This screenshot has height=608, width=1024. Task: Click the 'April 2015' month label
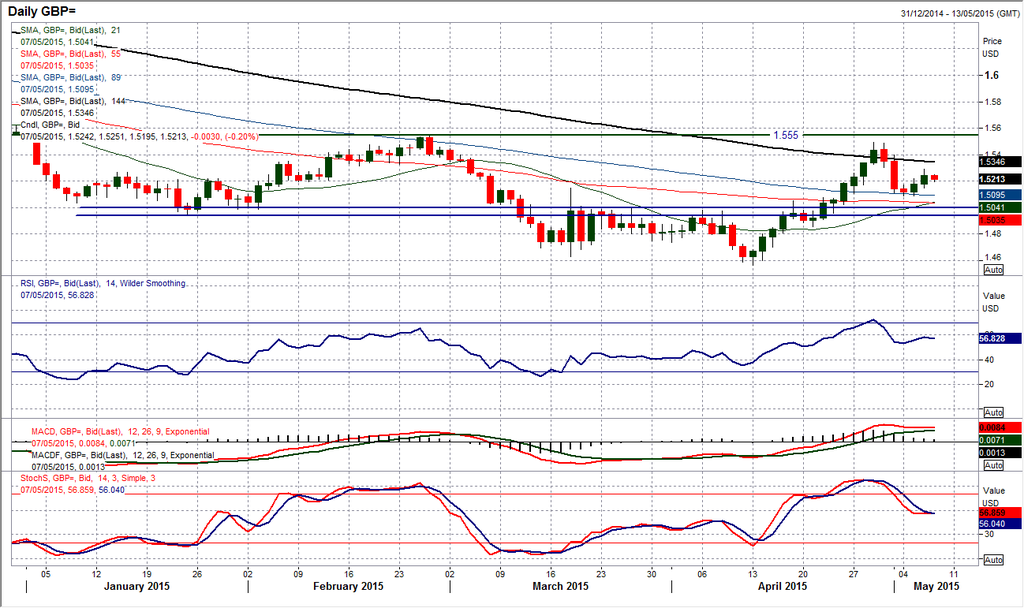(x=782, y=586)
